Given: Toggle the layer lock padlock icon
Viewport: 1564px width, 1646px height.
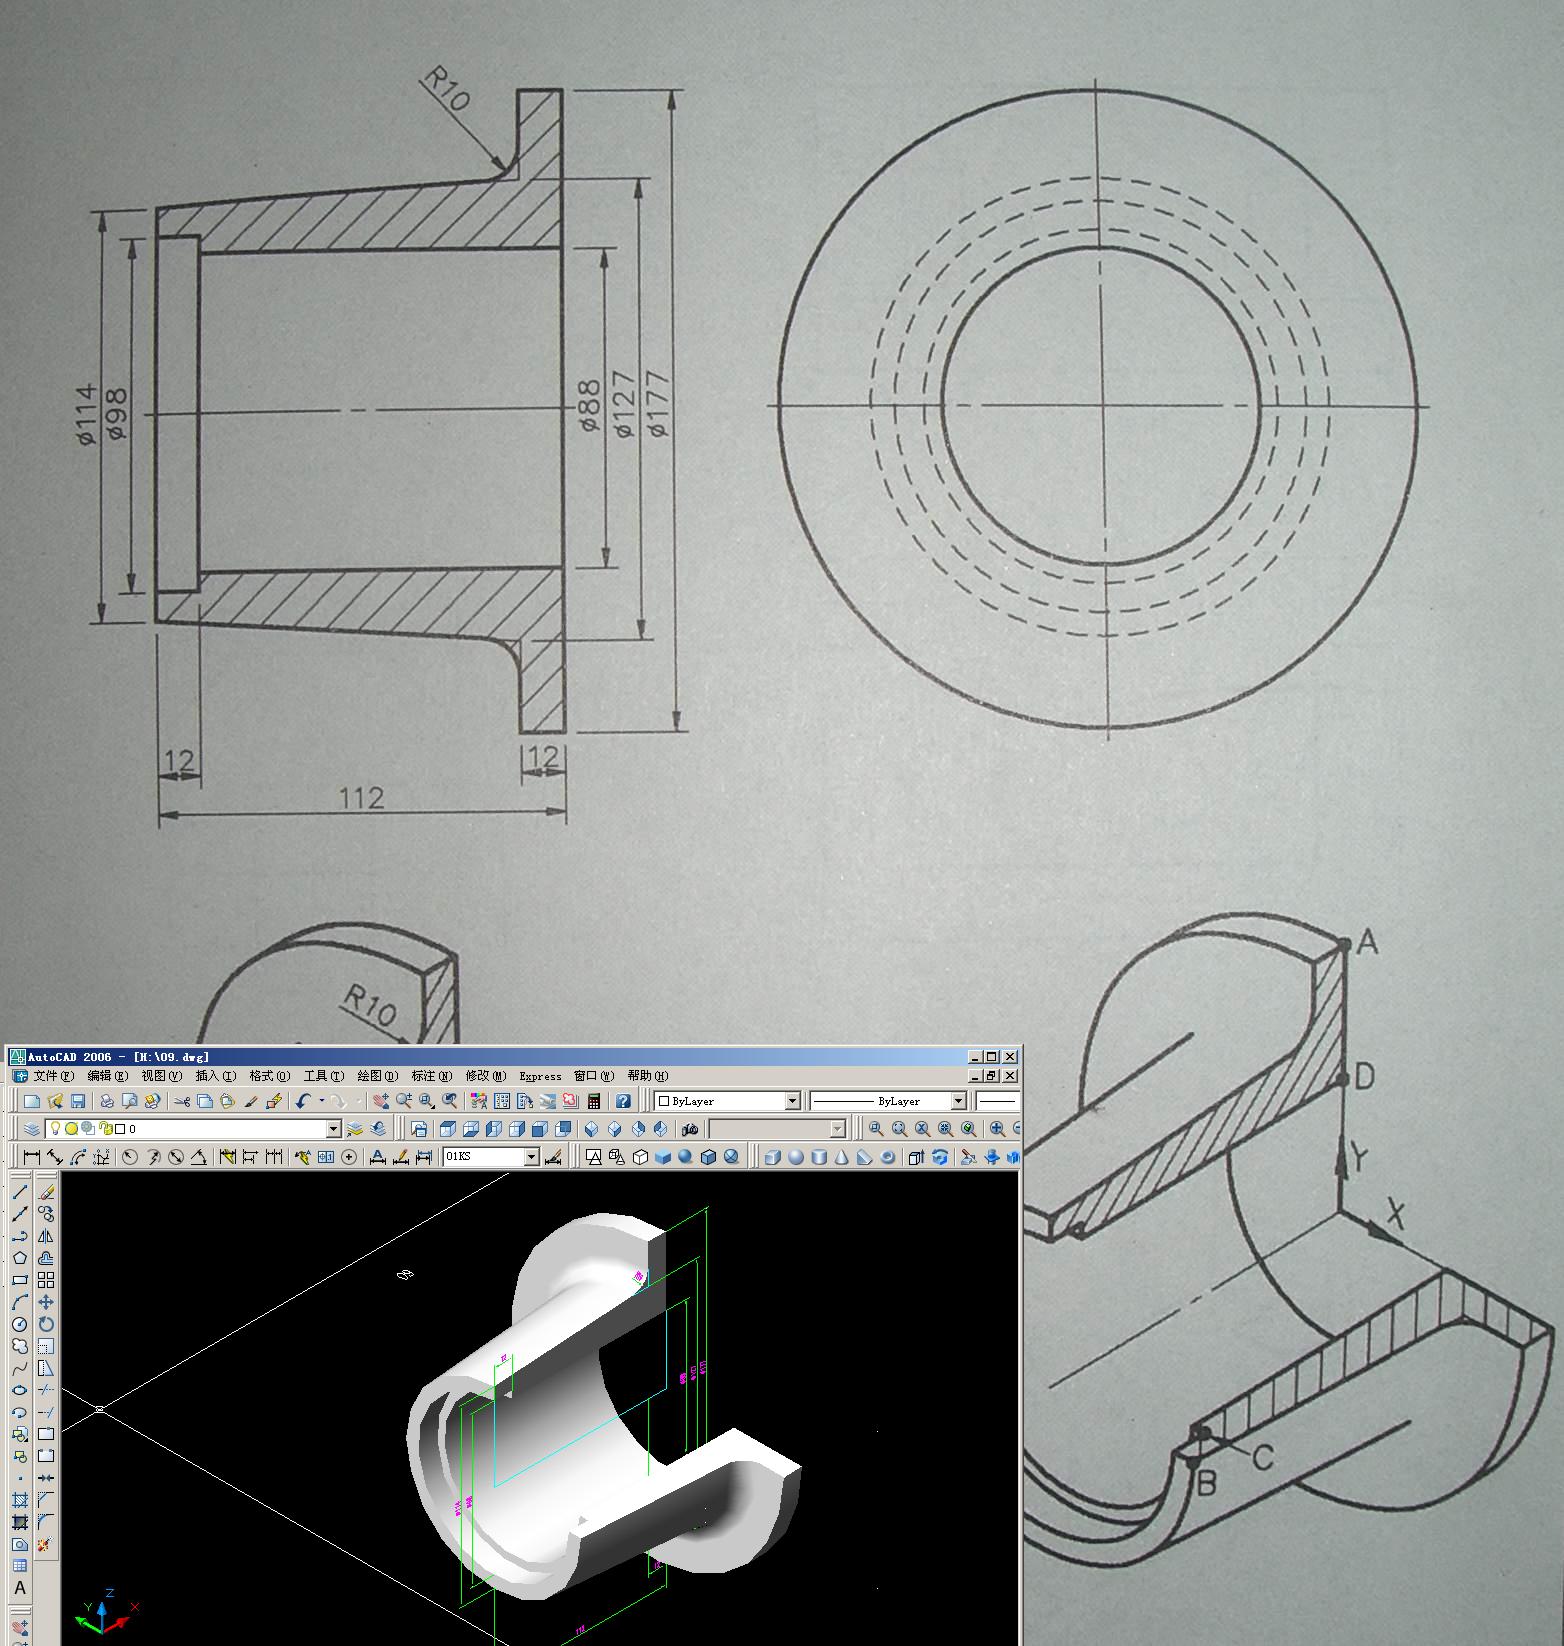Looking at the screenshot, I should coord(105,1129).
